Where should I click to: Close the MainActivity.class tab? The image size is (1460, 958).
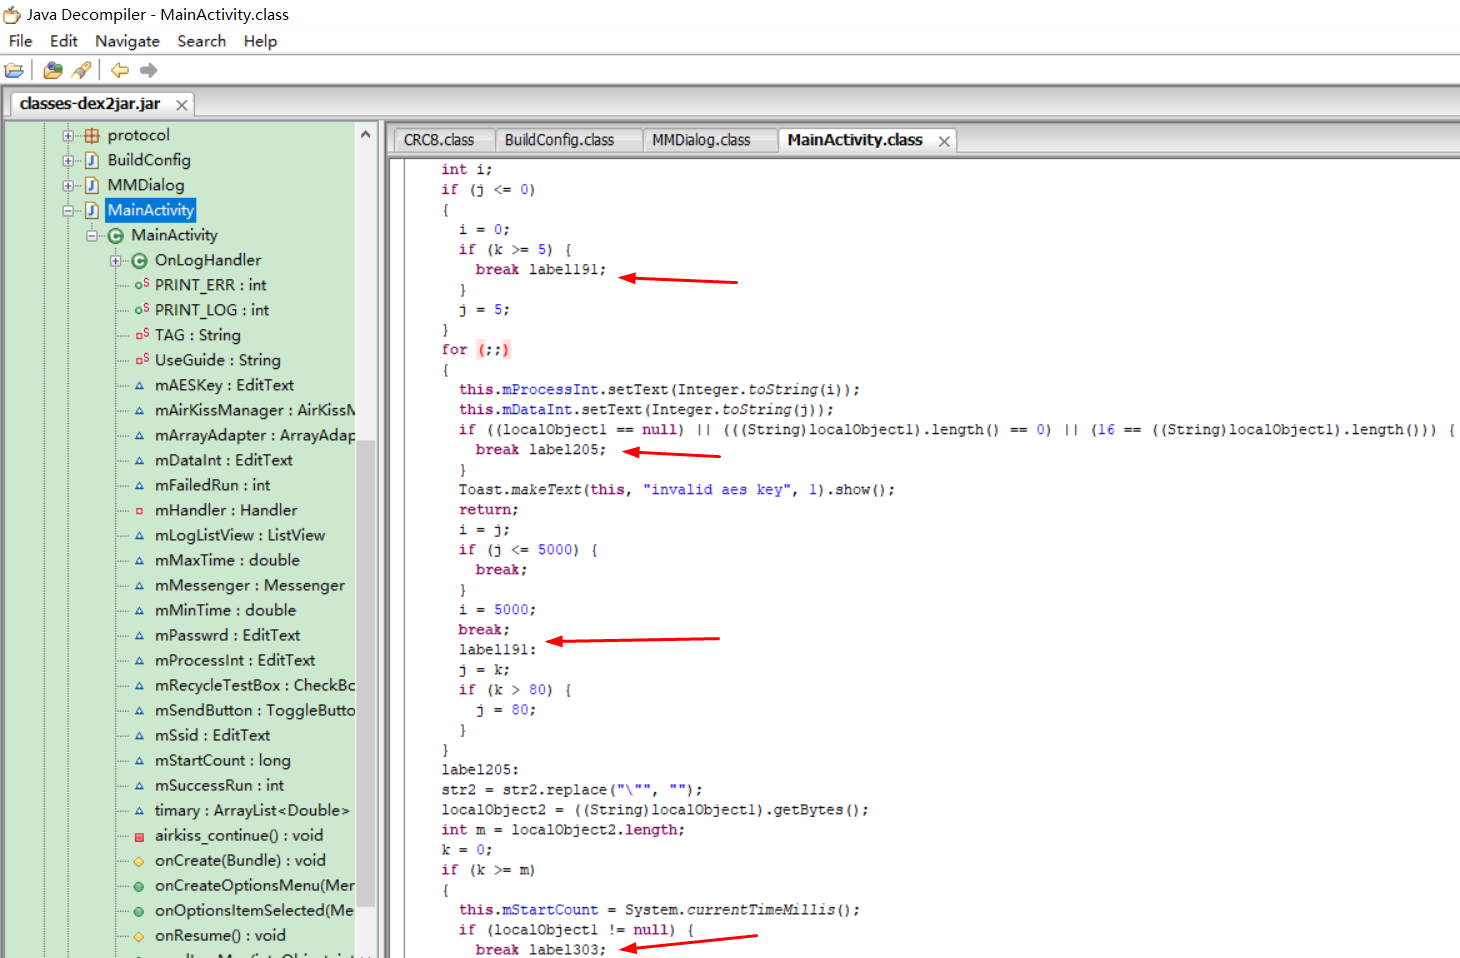click(944, 141)
